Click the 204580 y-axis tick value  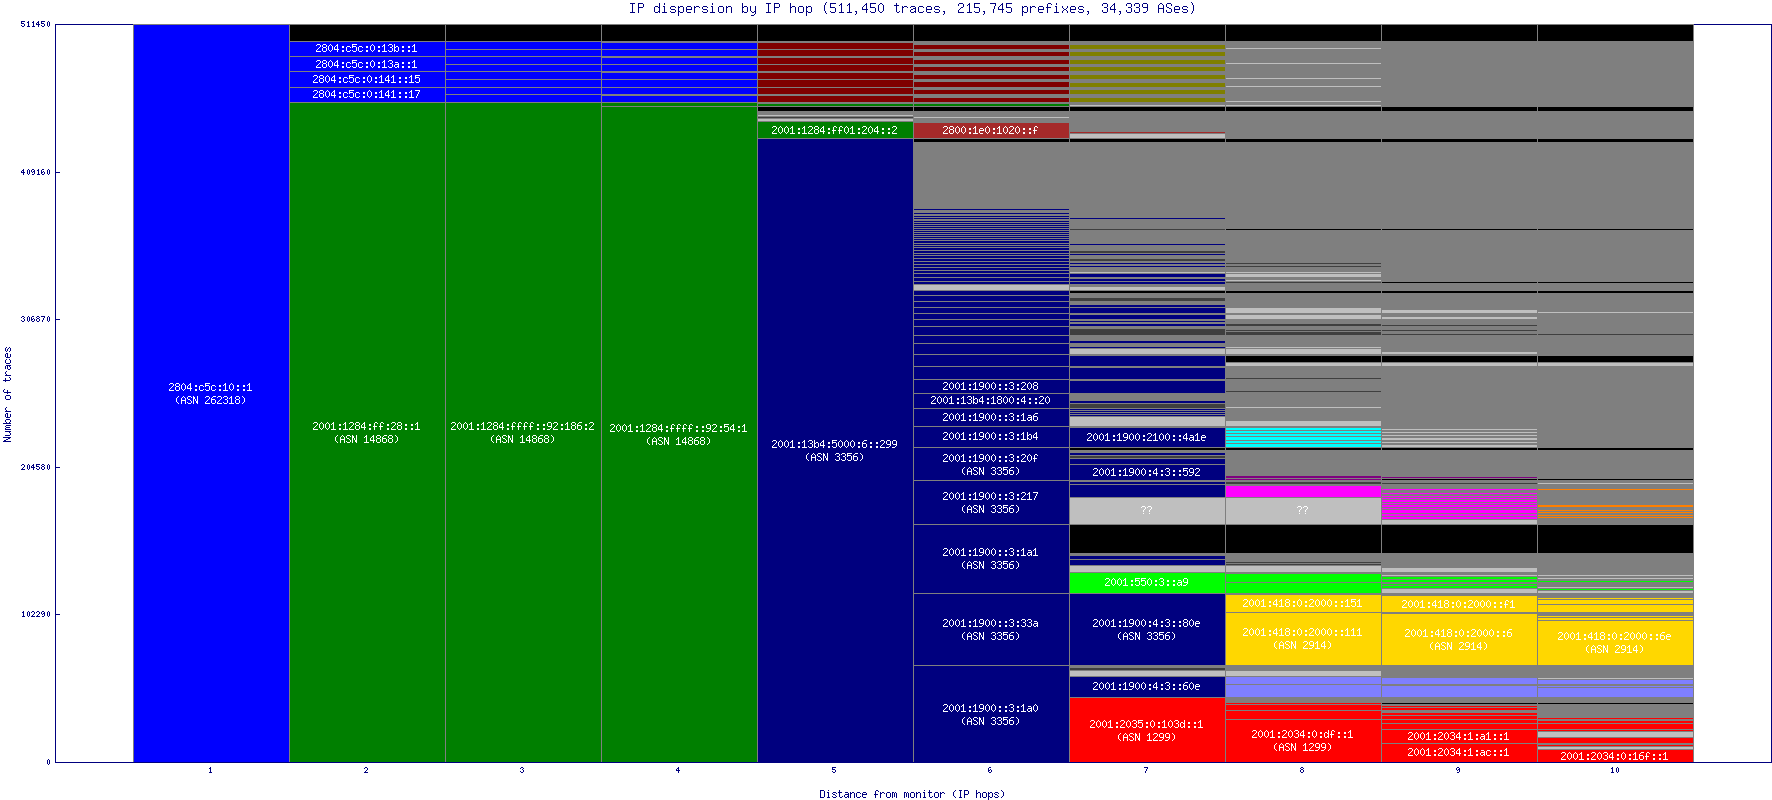35,467
